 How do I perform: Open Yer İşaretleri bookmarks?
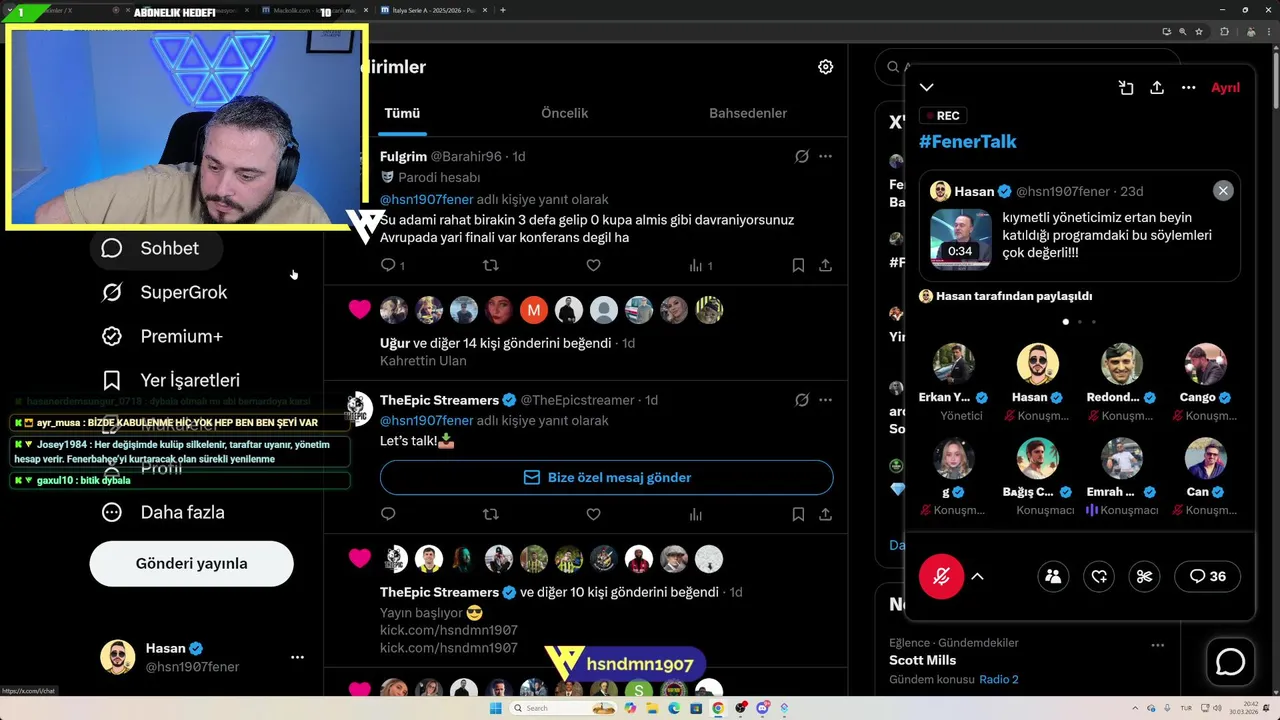pyautogui.click(x=171, y=380)
